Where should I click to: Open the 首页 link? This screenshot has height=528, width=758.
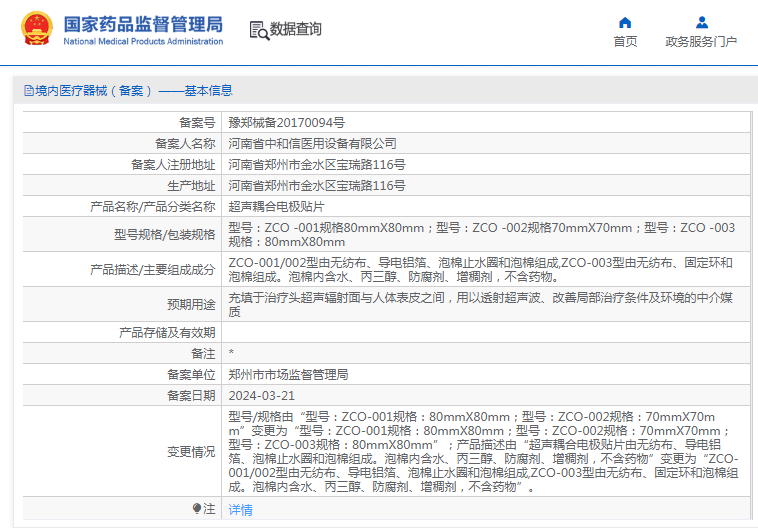625,42
